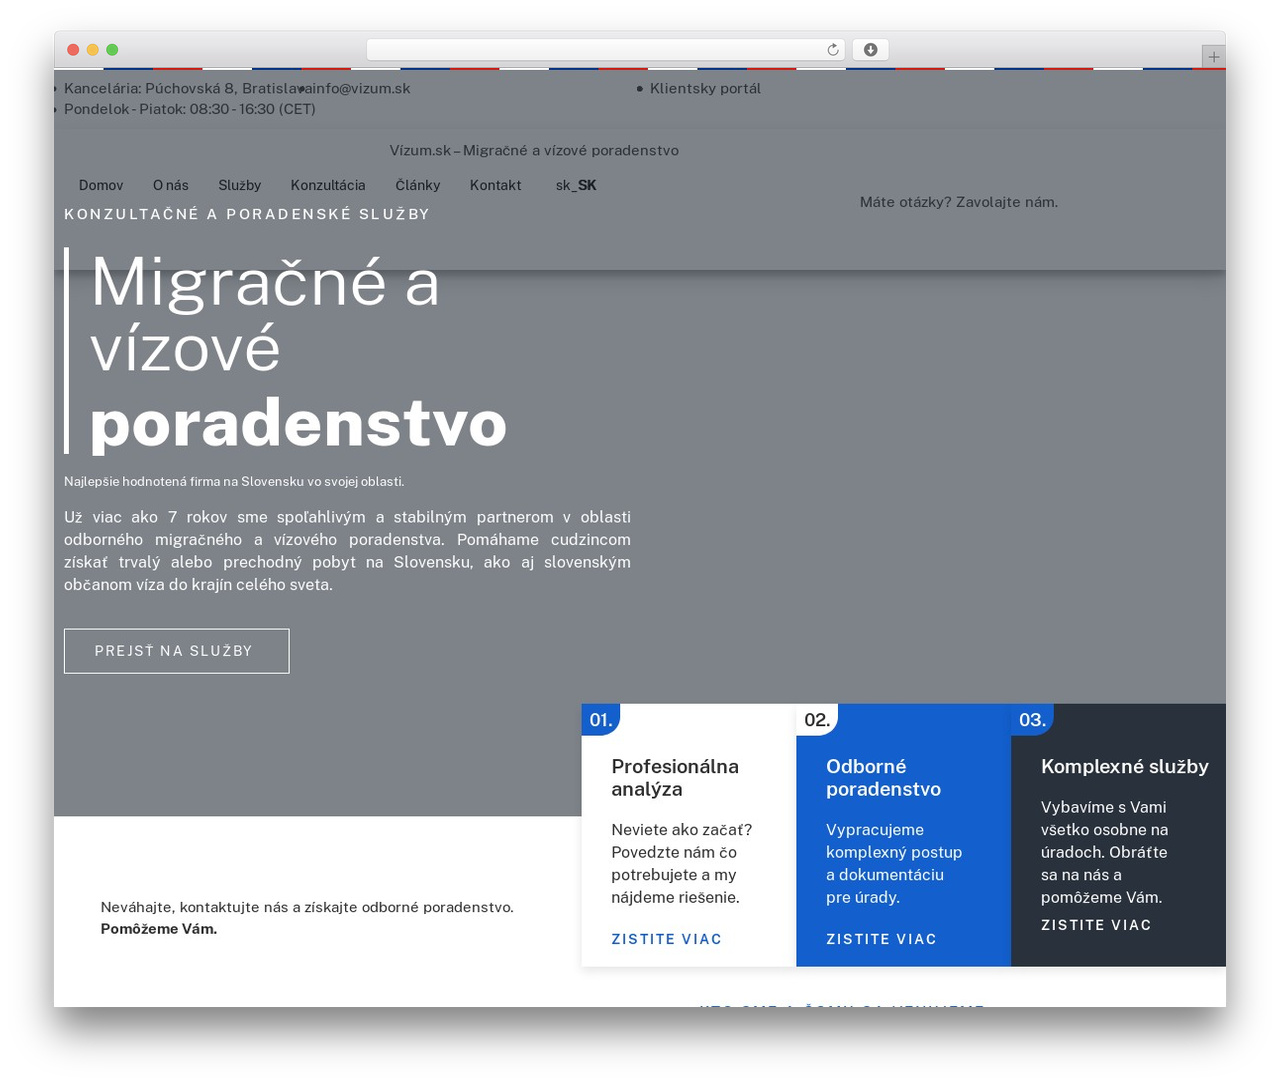This screenshot has height=1084, width=1280.
Task: Open the Klientsky portál link
Action: click(705, 88)
